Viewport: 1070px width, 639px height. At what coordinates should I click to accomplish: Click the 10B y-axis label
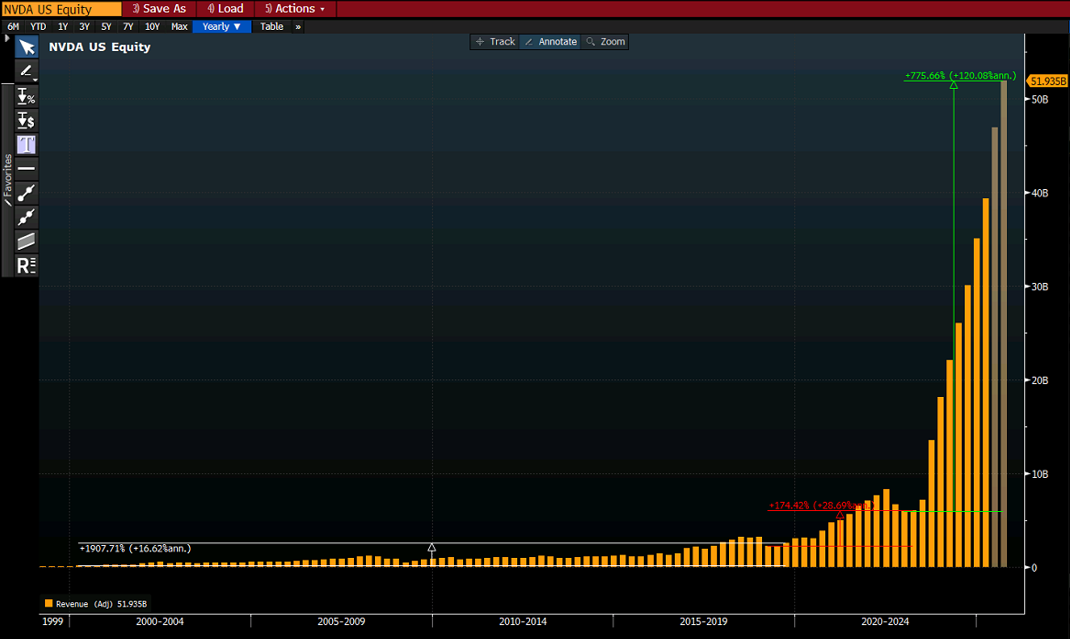pyautogui.click(x=1040, y=474)
